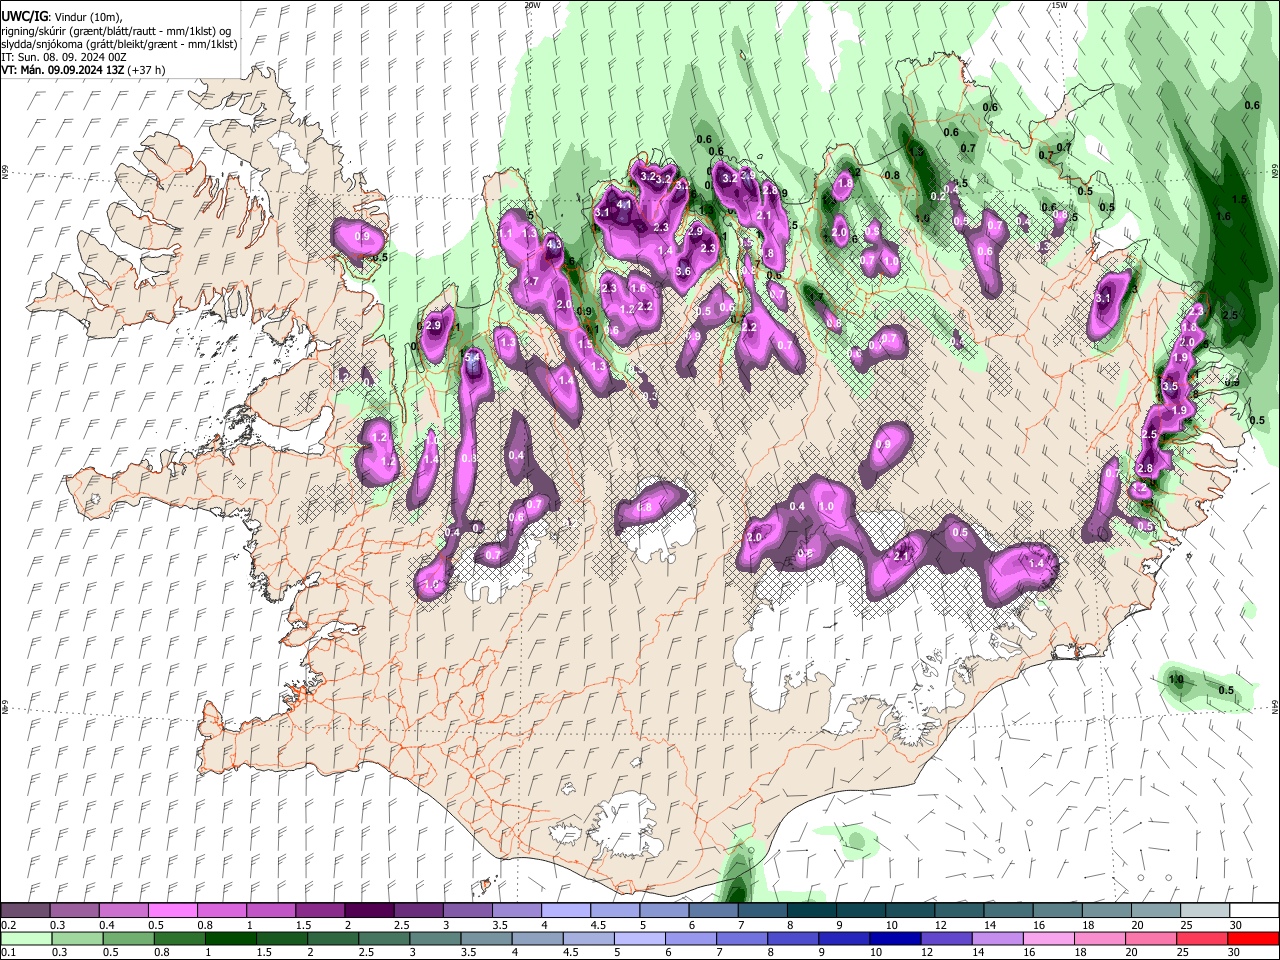Click the 'UWC/IG: Vindur (10m)' title text
Viewport: 1280px width, 960px height.
click(x=62, y=17)
